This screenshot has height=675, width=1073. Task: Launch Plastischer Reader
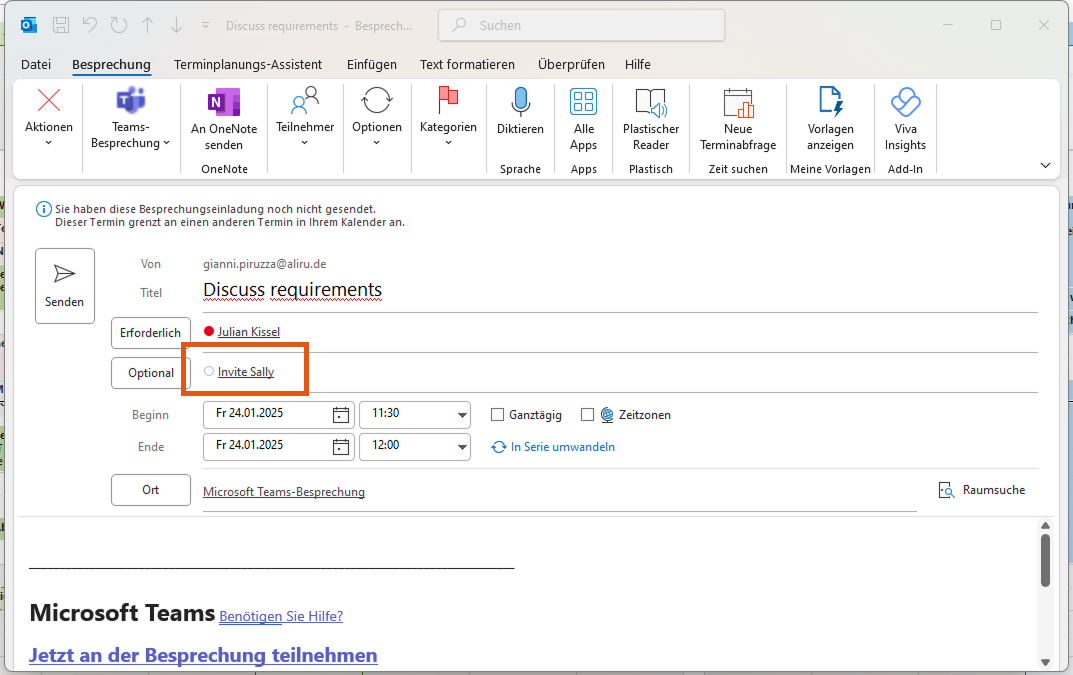point(651,120)
